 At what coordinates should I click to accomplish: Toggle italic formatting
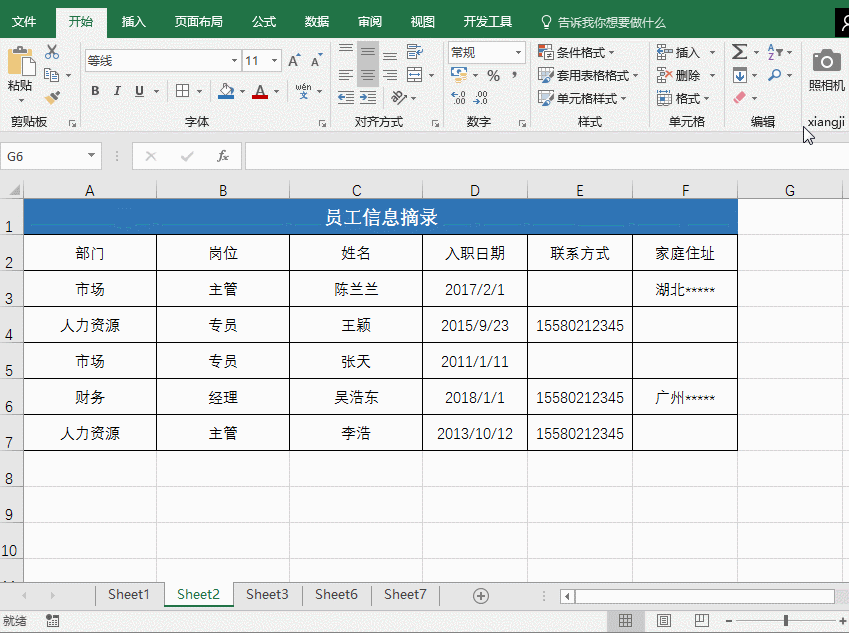tap(118, 91)
